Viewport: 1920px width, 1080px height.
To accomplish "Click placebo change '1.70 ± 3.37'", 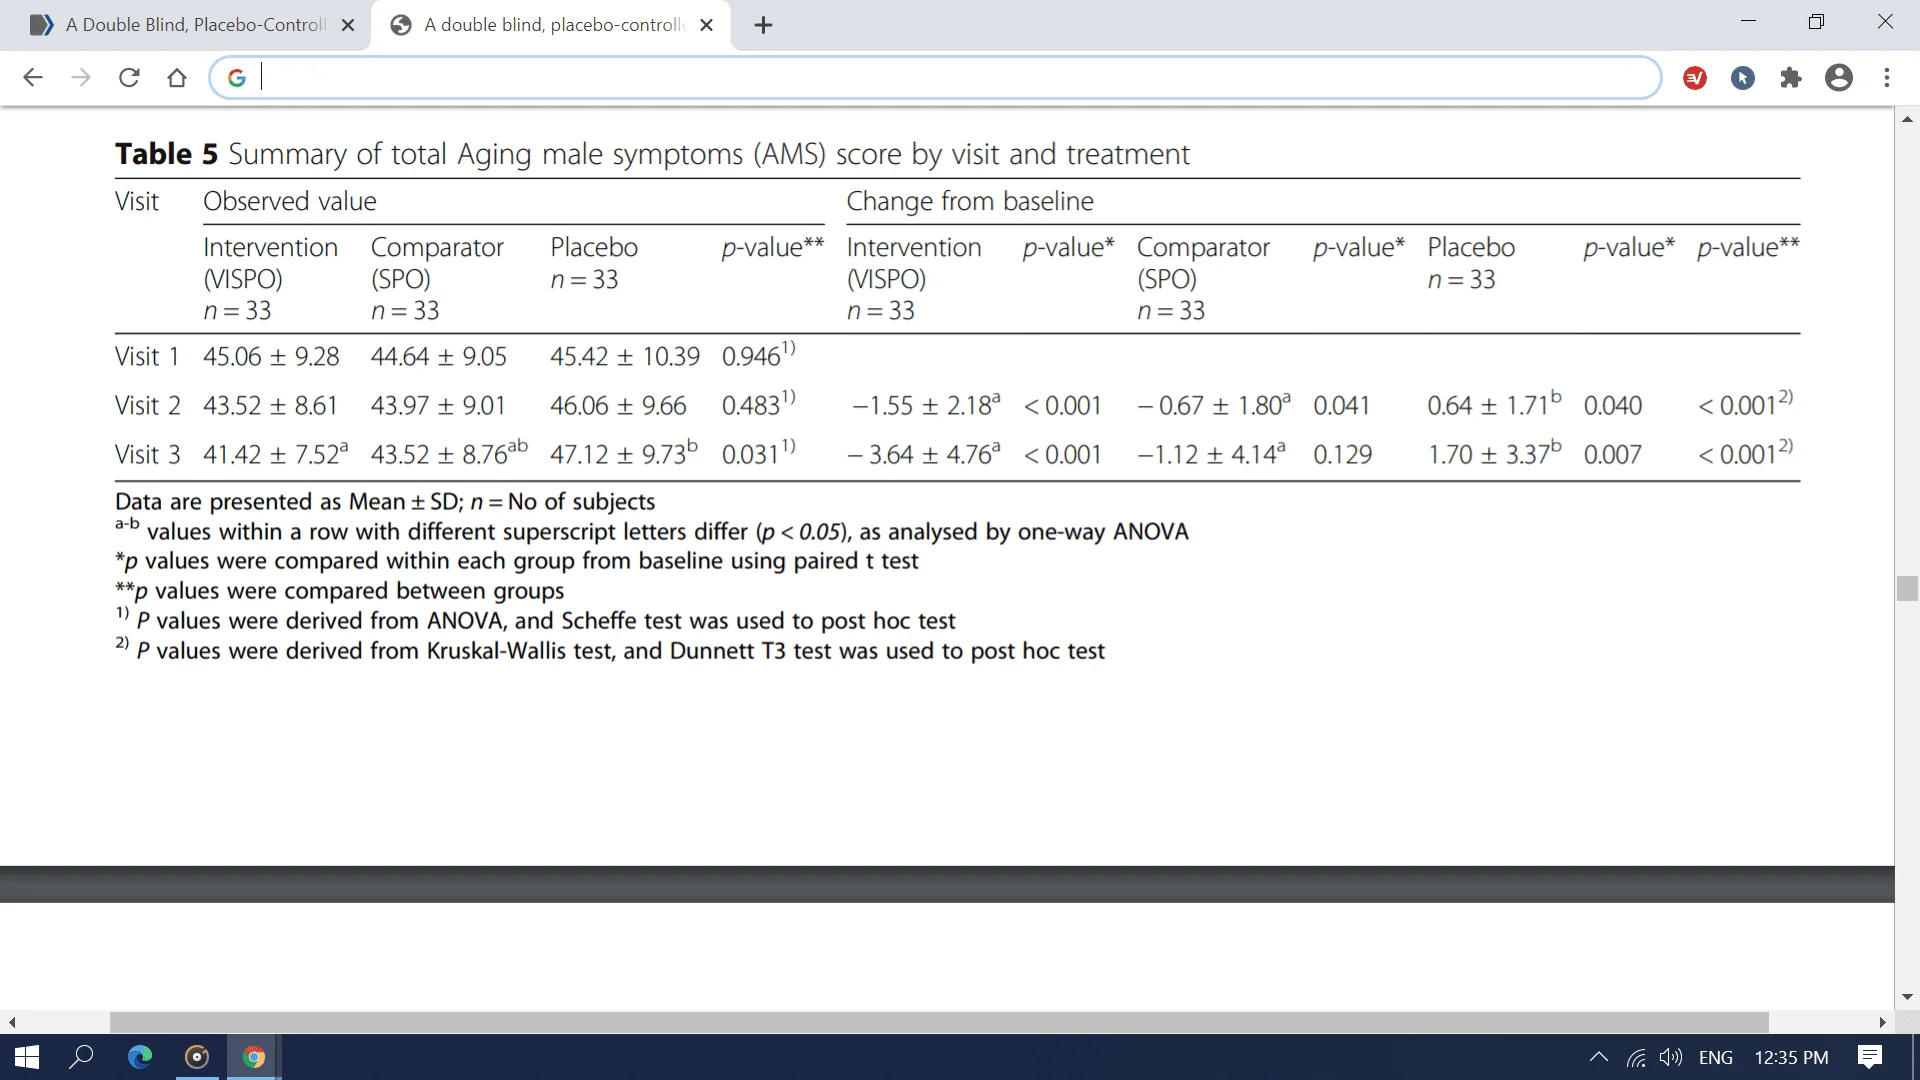I will (1494, 454).
